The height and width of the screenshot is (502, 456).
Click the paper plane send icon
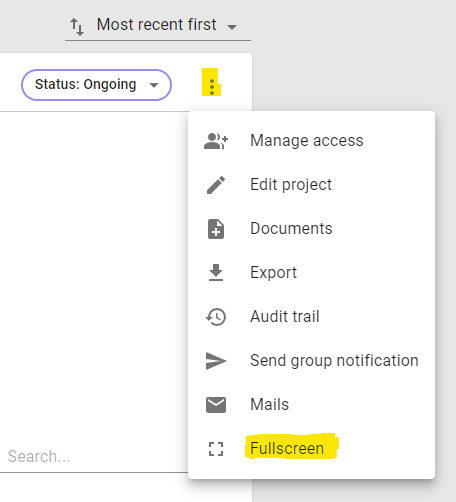[x=216, y=361]
